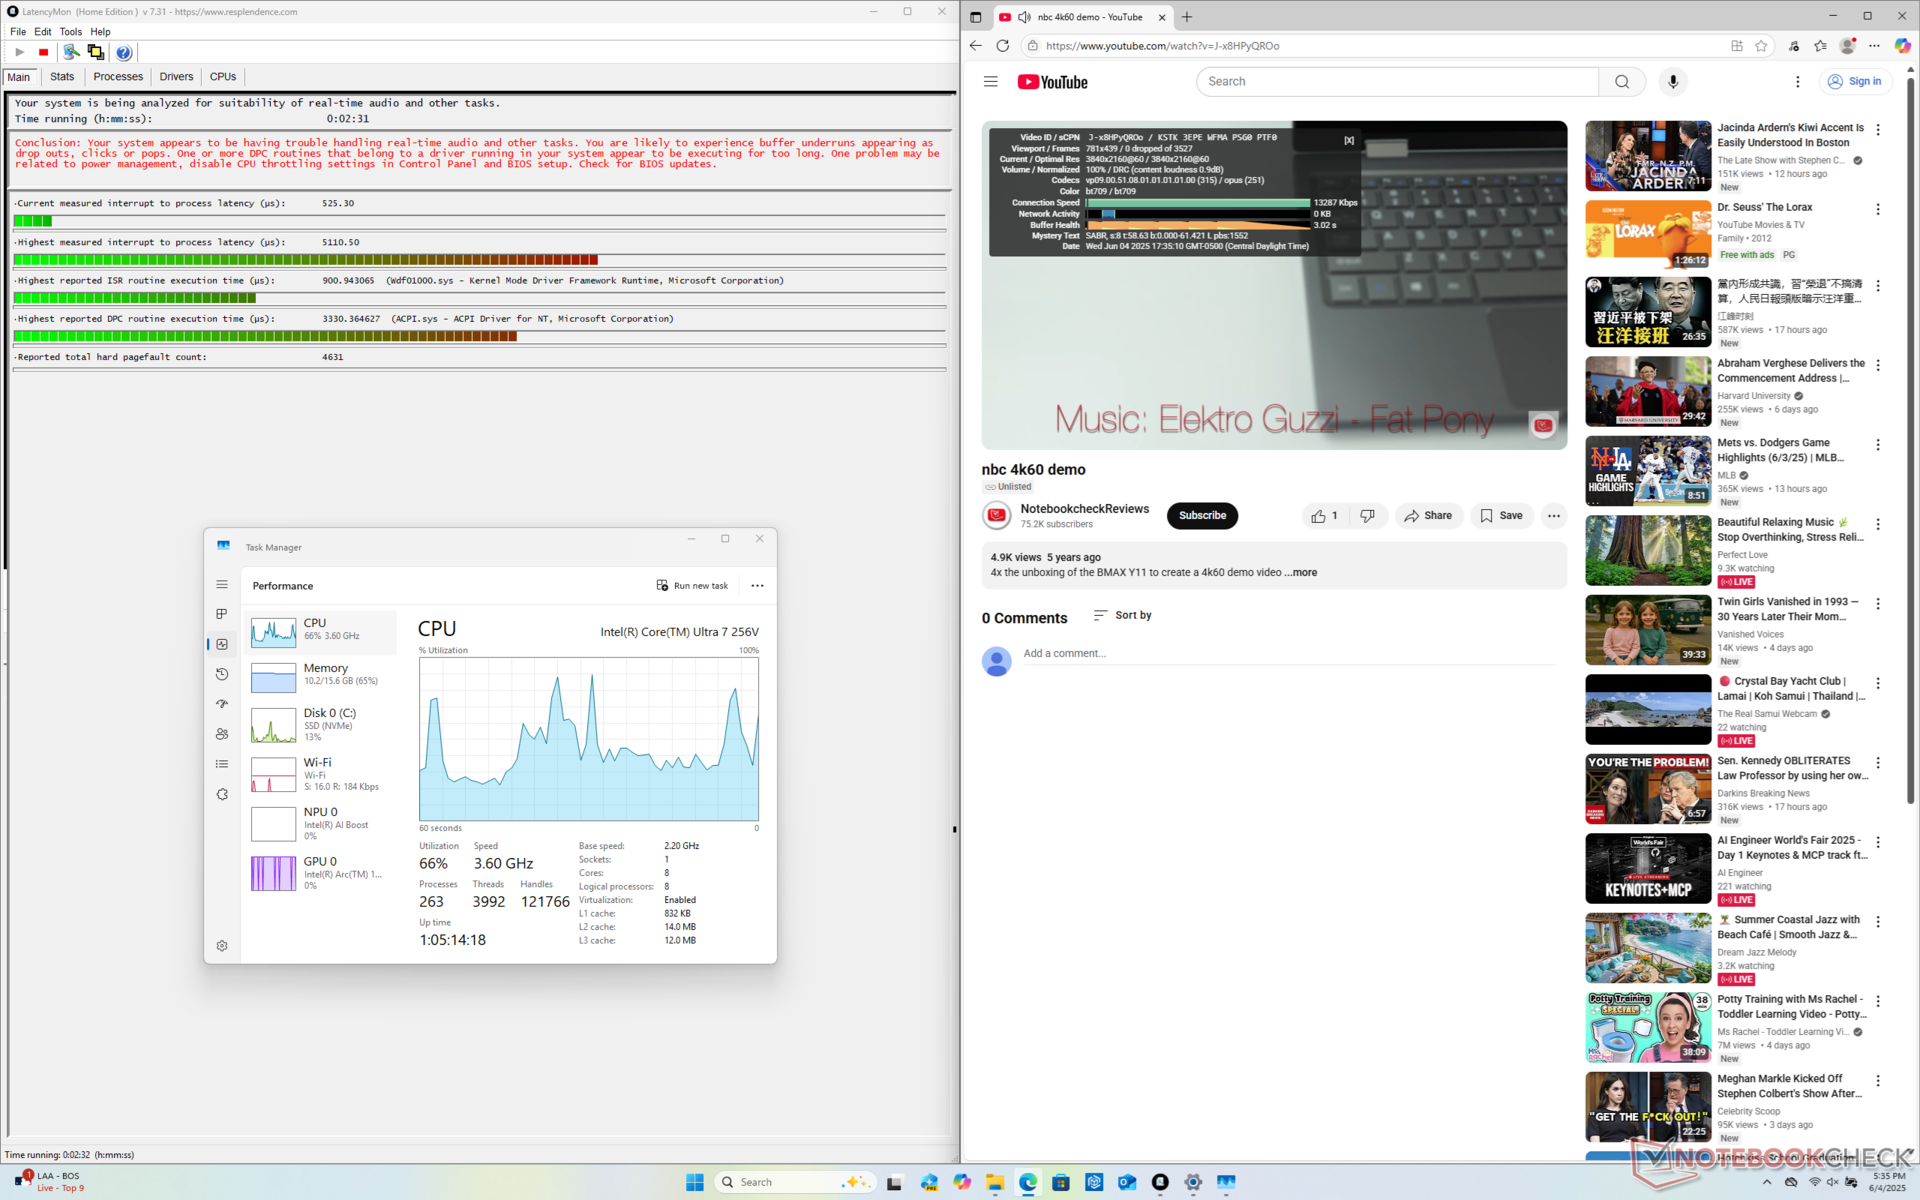
Task: Go back in the Edge browser
Action: point(976,46)
